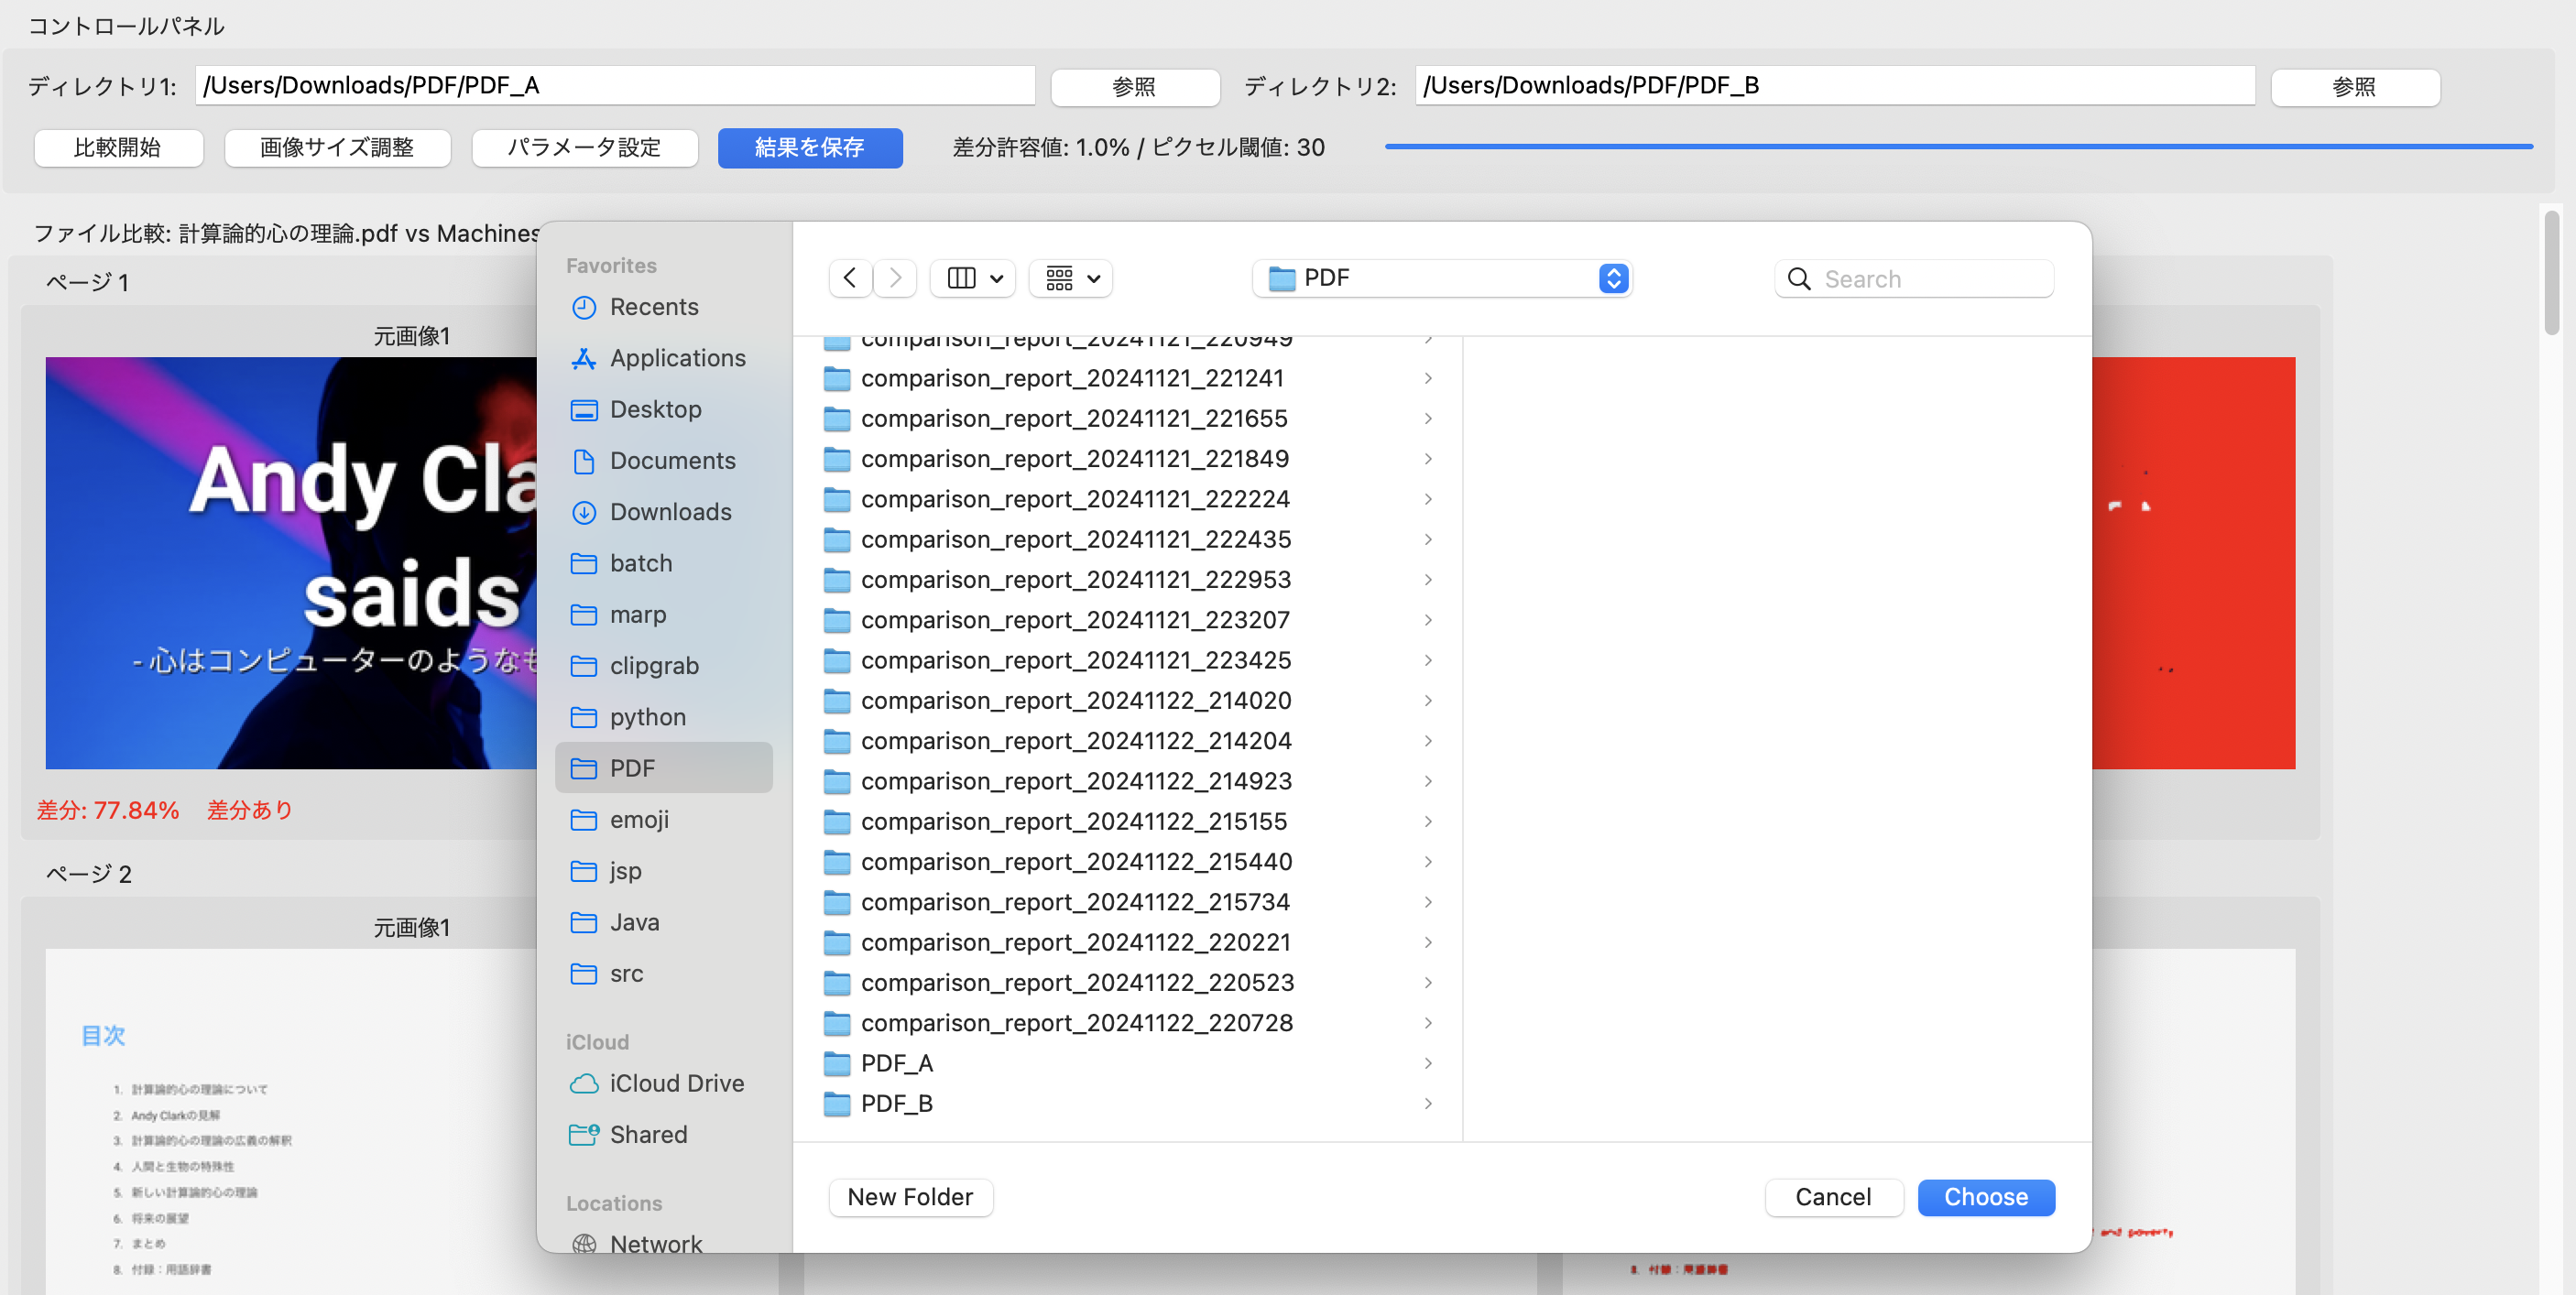
Task: Click the Cancel button
Action: click(1832, 1197)
